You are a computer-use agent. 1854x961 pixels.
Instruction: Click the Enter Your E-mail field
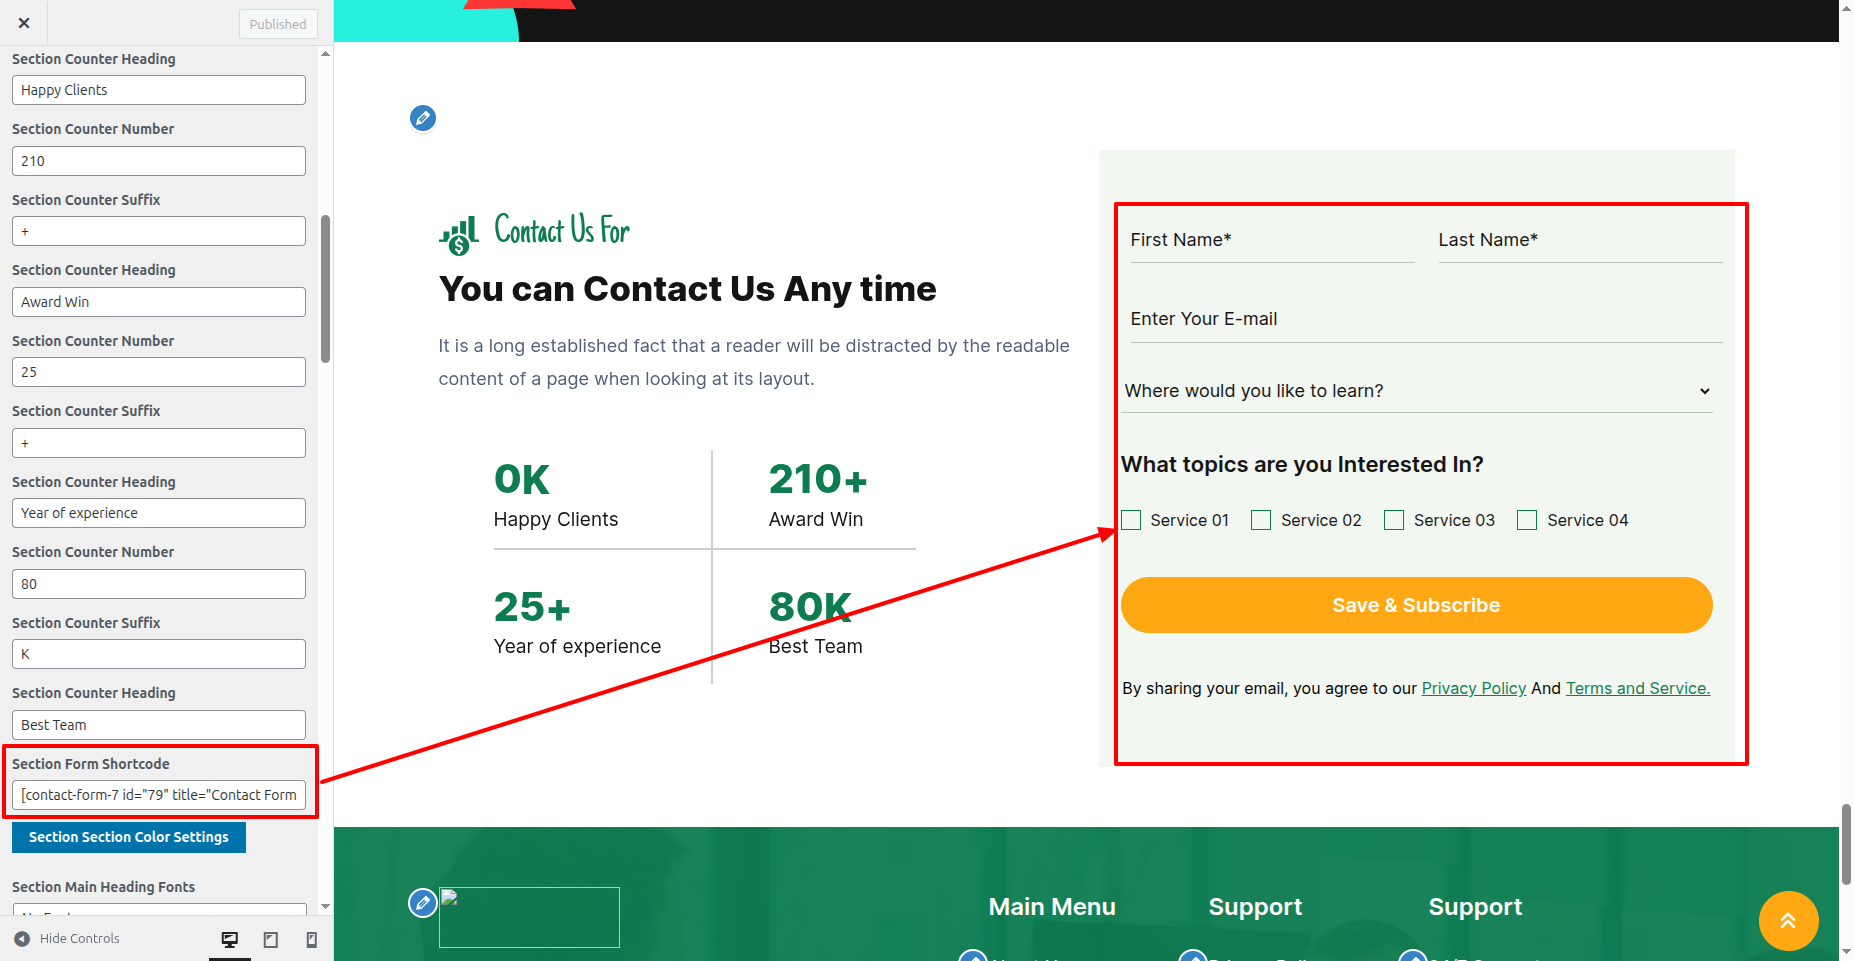tap(1425, 319)
